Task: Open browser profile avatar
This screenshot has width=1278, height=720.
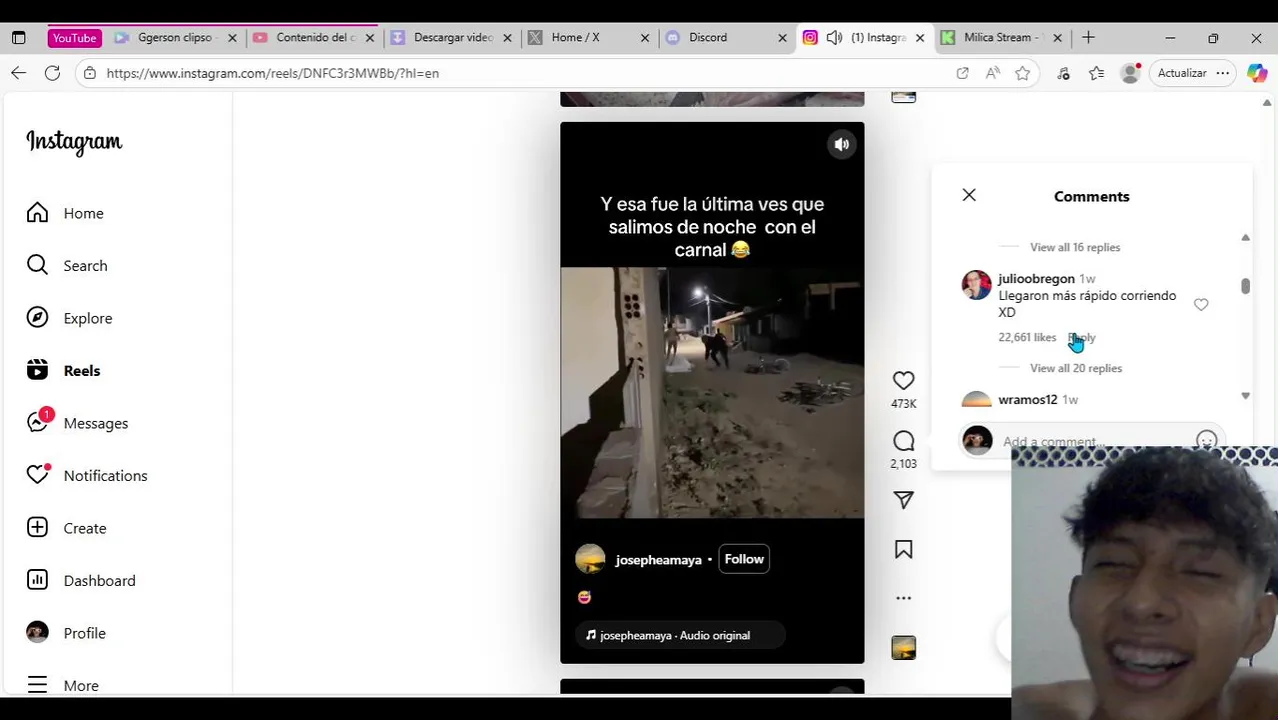Action: point(1130,73)
